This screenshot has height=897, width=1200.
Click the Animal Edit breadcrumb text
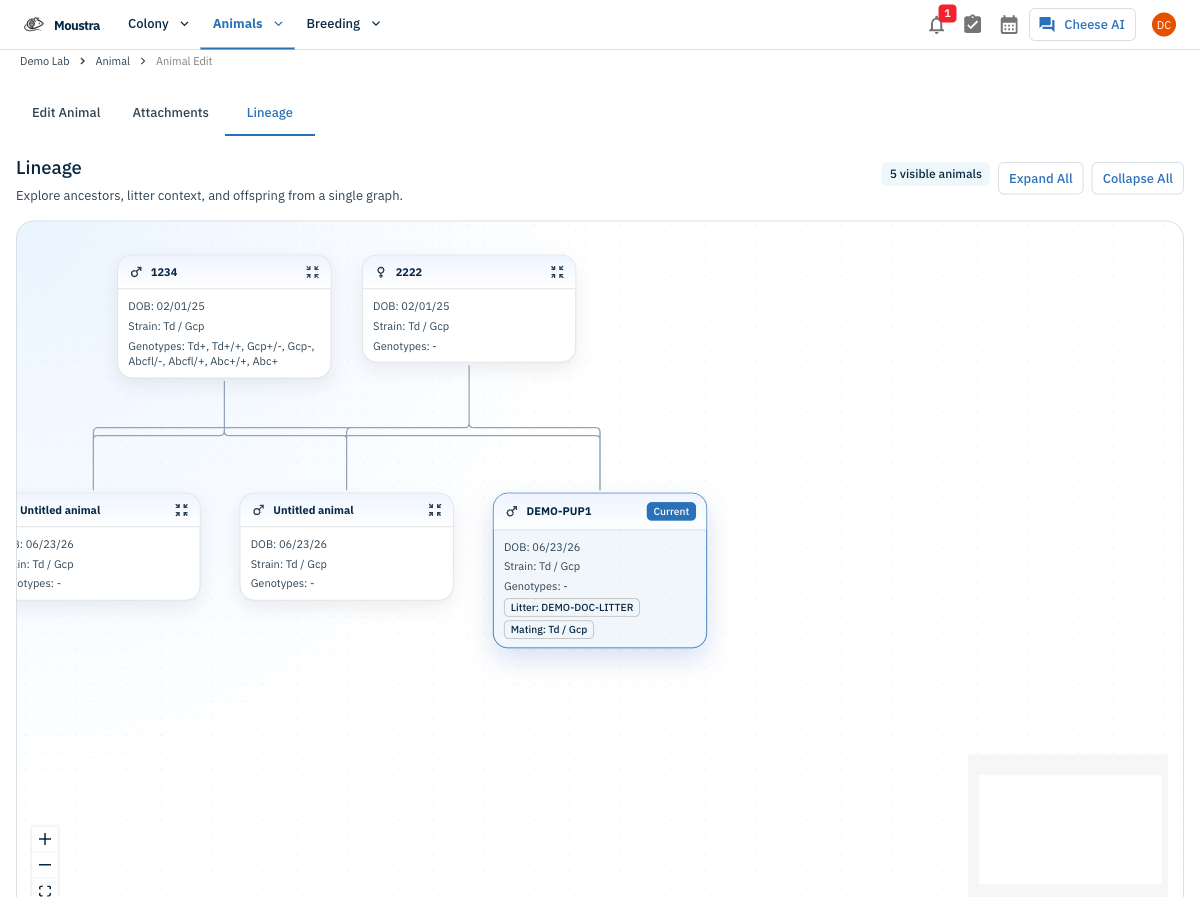point(184,61)
